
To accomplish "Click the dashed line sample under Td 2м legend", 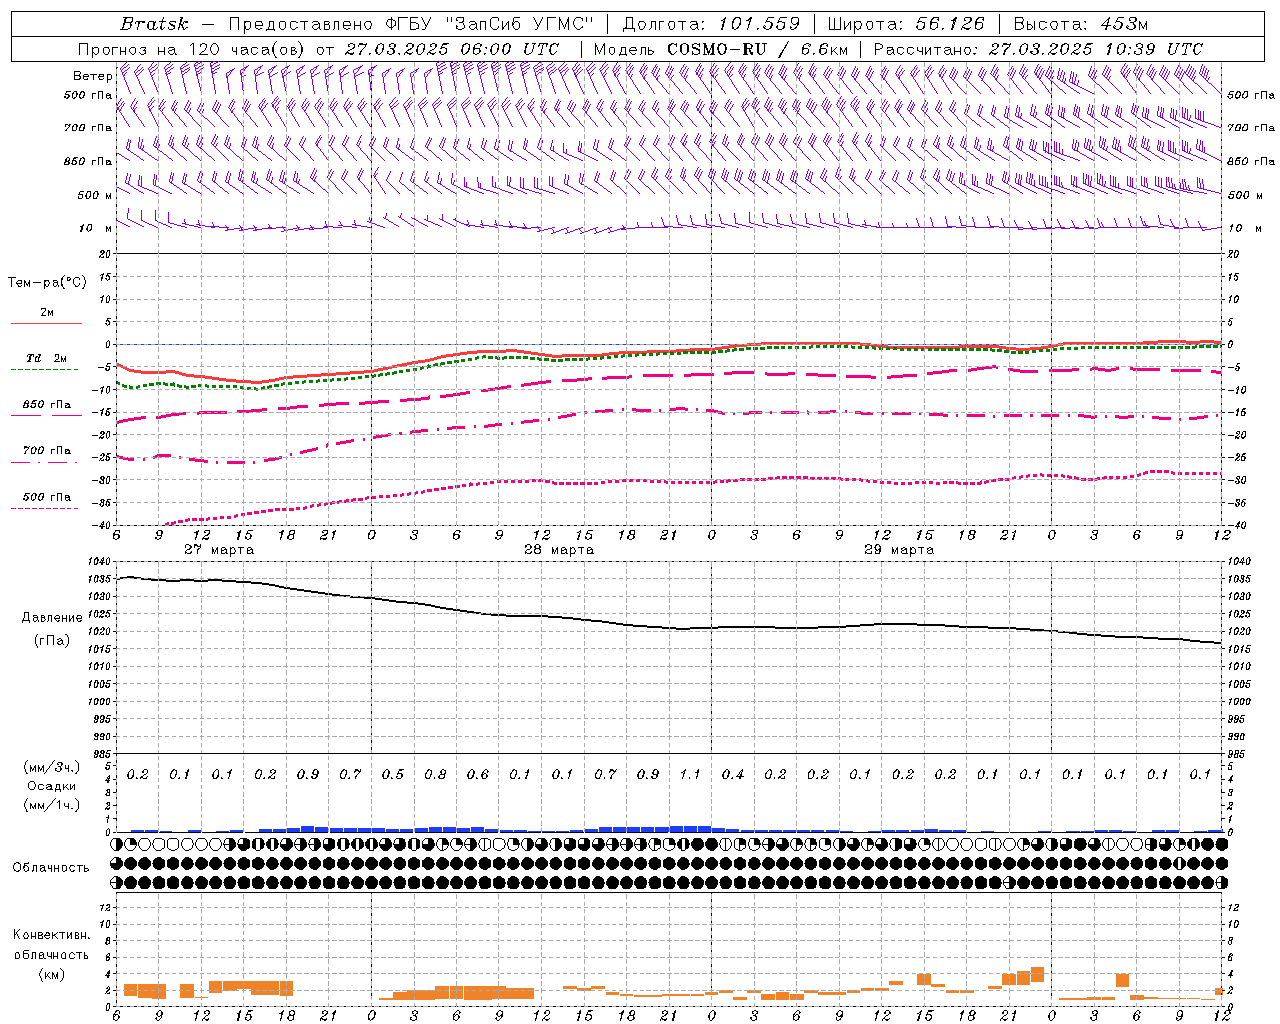I will click(x=44, y=370).
